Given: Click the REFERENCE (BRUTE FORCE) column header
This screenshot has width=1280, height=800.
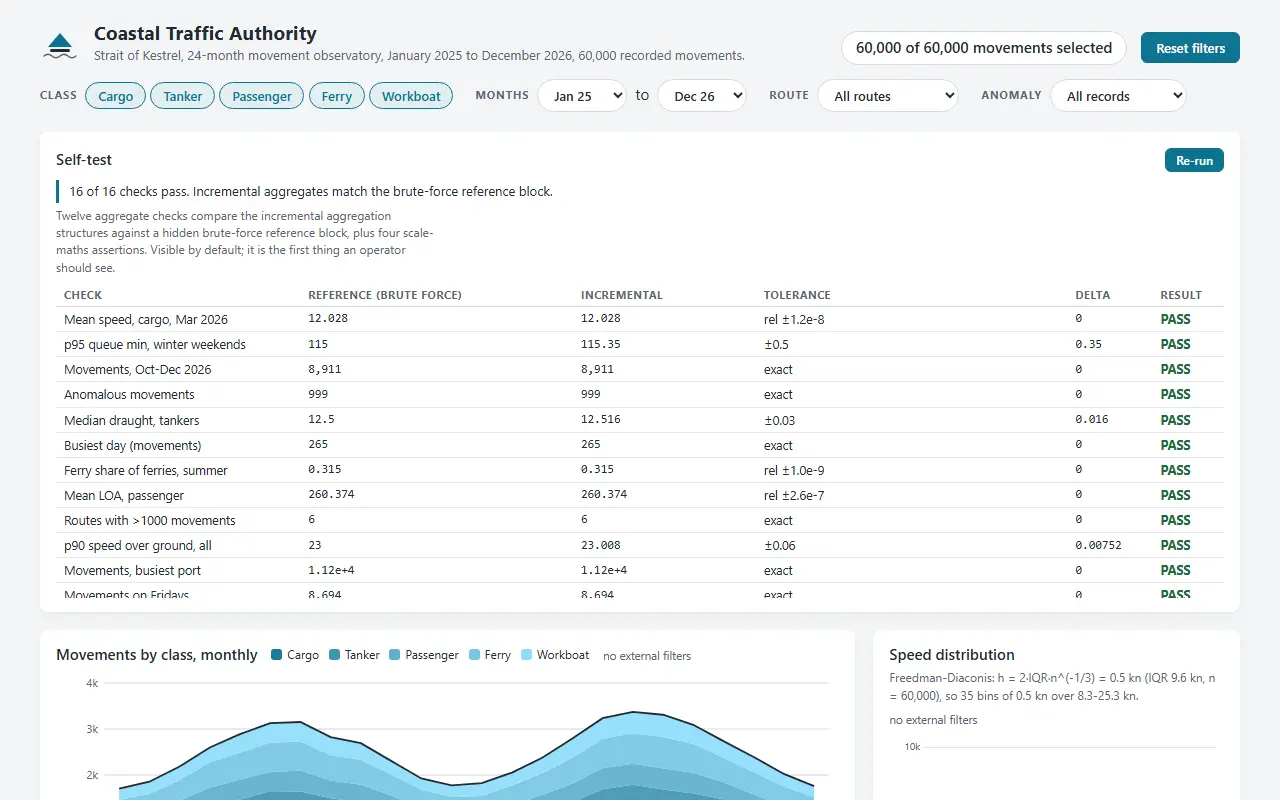Looking at the screenshot, I should (385, 295).
